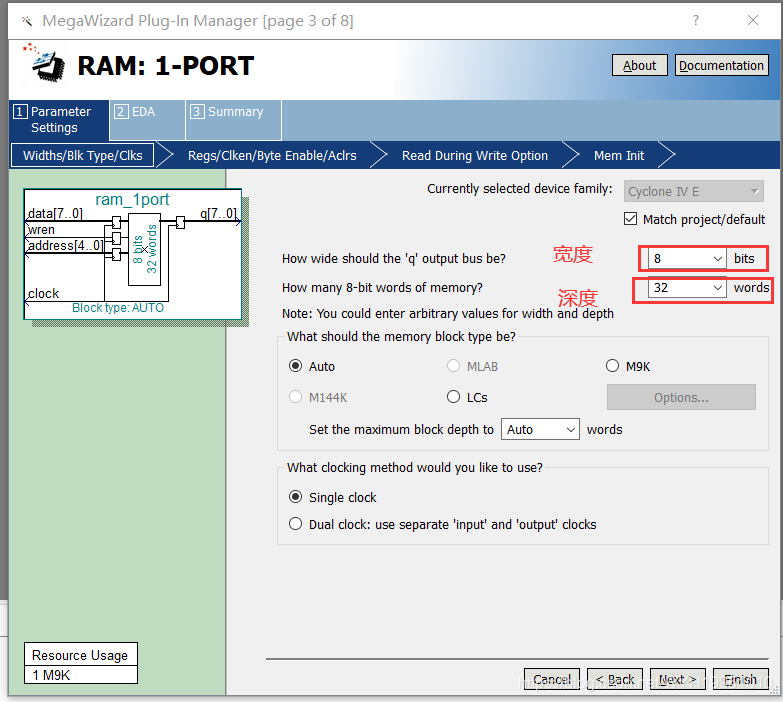Click the Block type: AUTO label
Viewport: 783px width, 702px height.
point(118,308)
